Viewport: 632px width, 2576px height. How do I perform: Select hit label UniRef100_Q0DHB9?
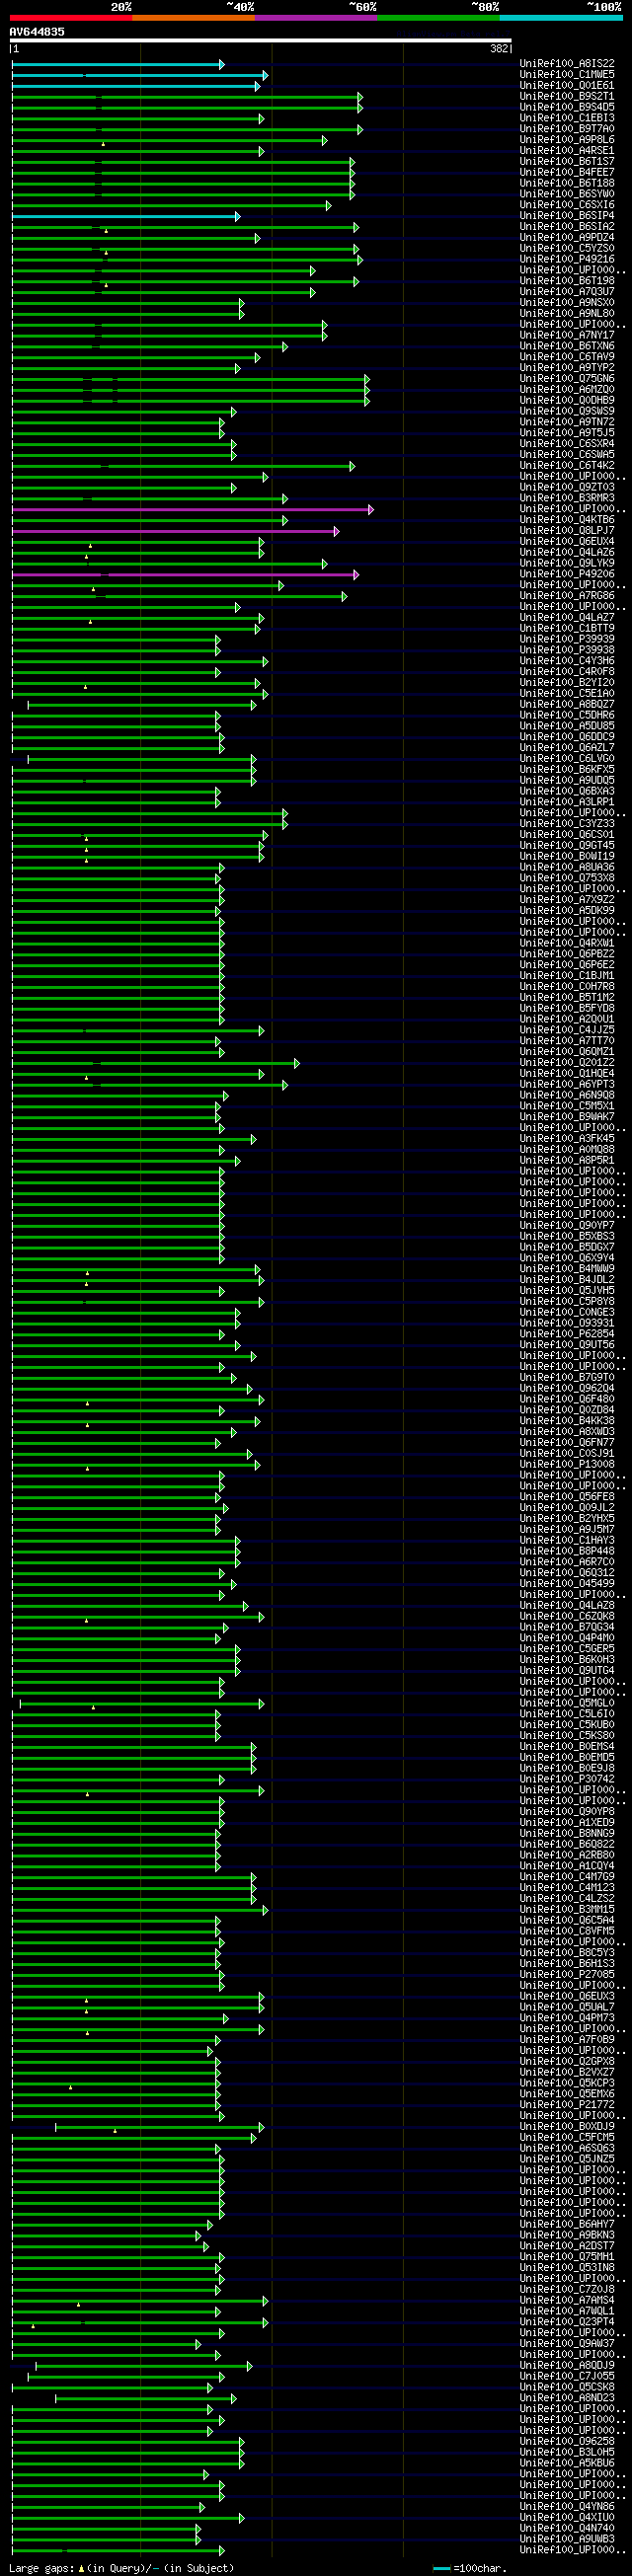click(x=567, y=401)
